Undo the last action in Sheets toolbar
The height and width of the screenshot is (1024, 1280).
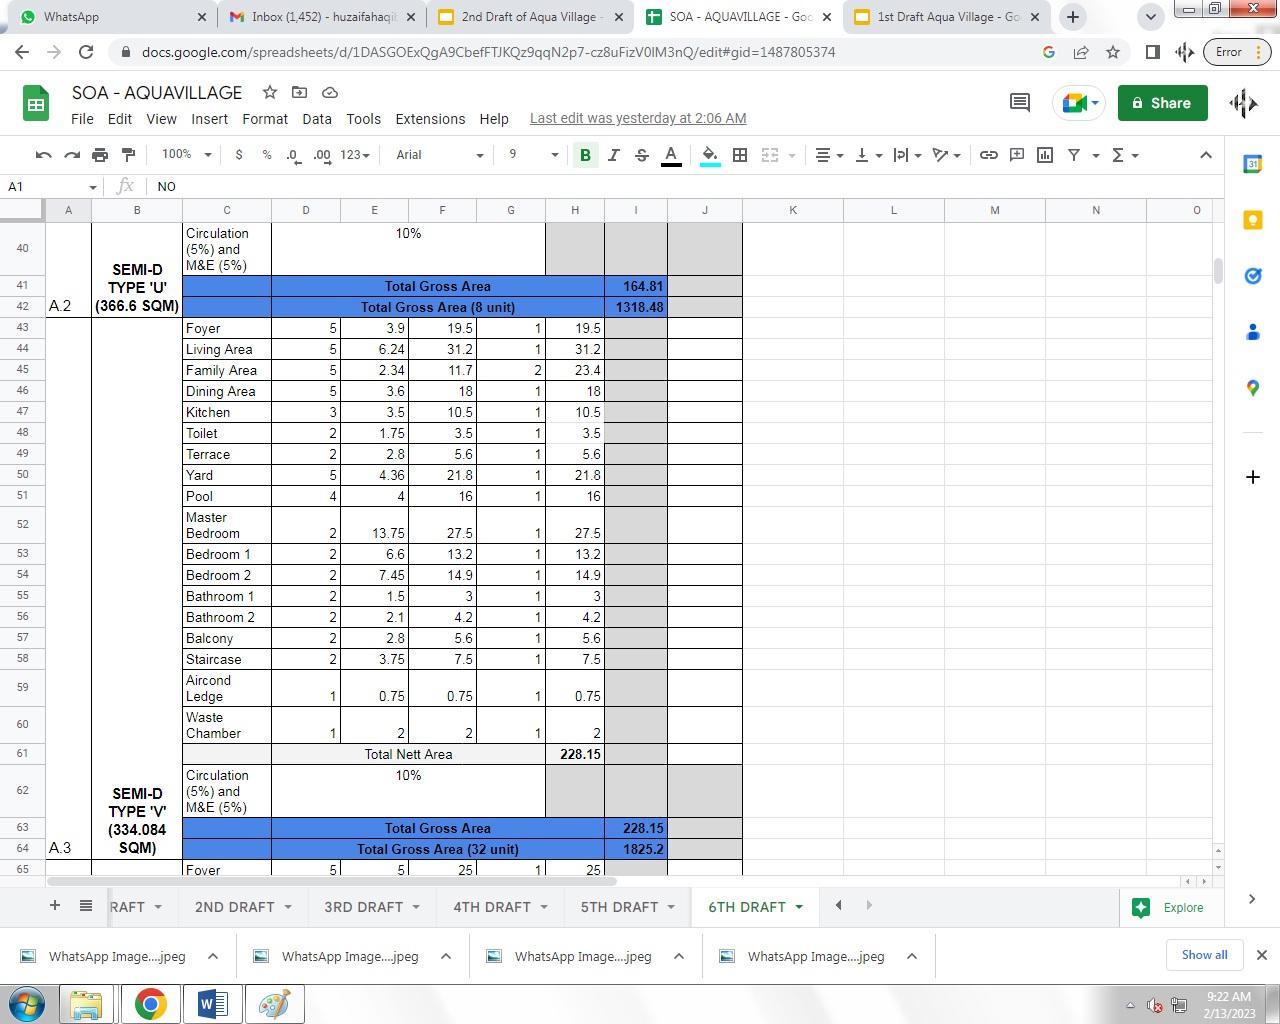point(43,155)
